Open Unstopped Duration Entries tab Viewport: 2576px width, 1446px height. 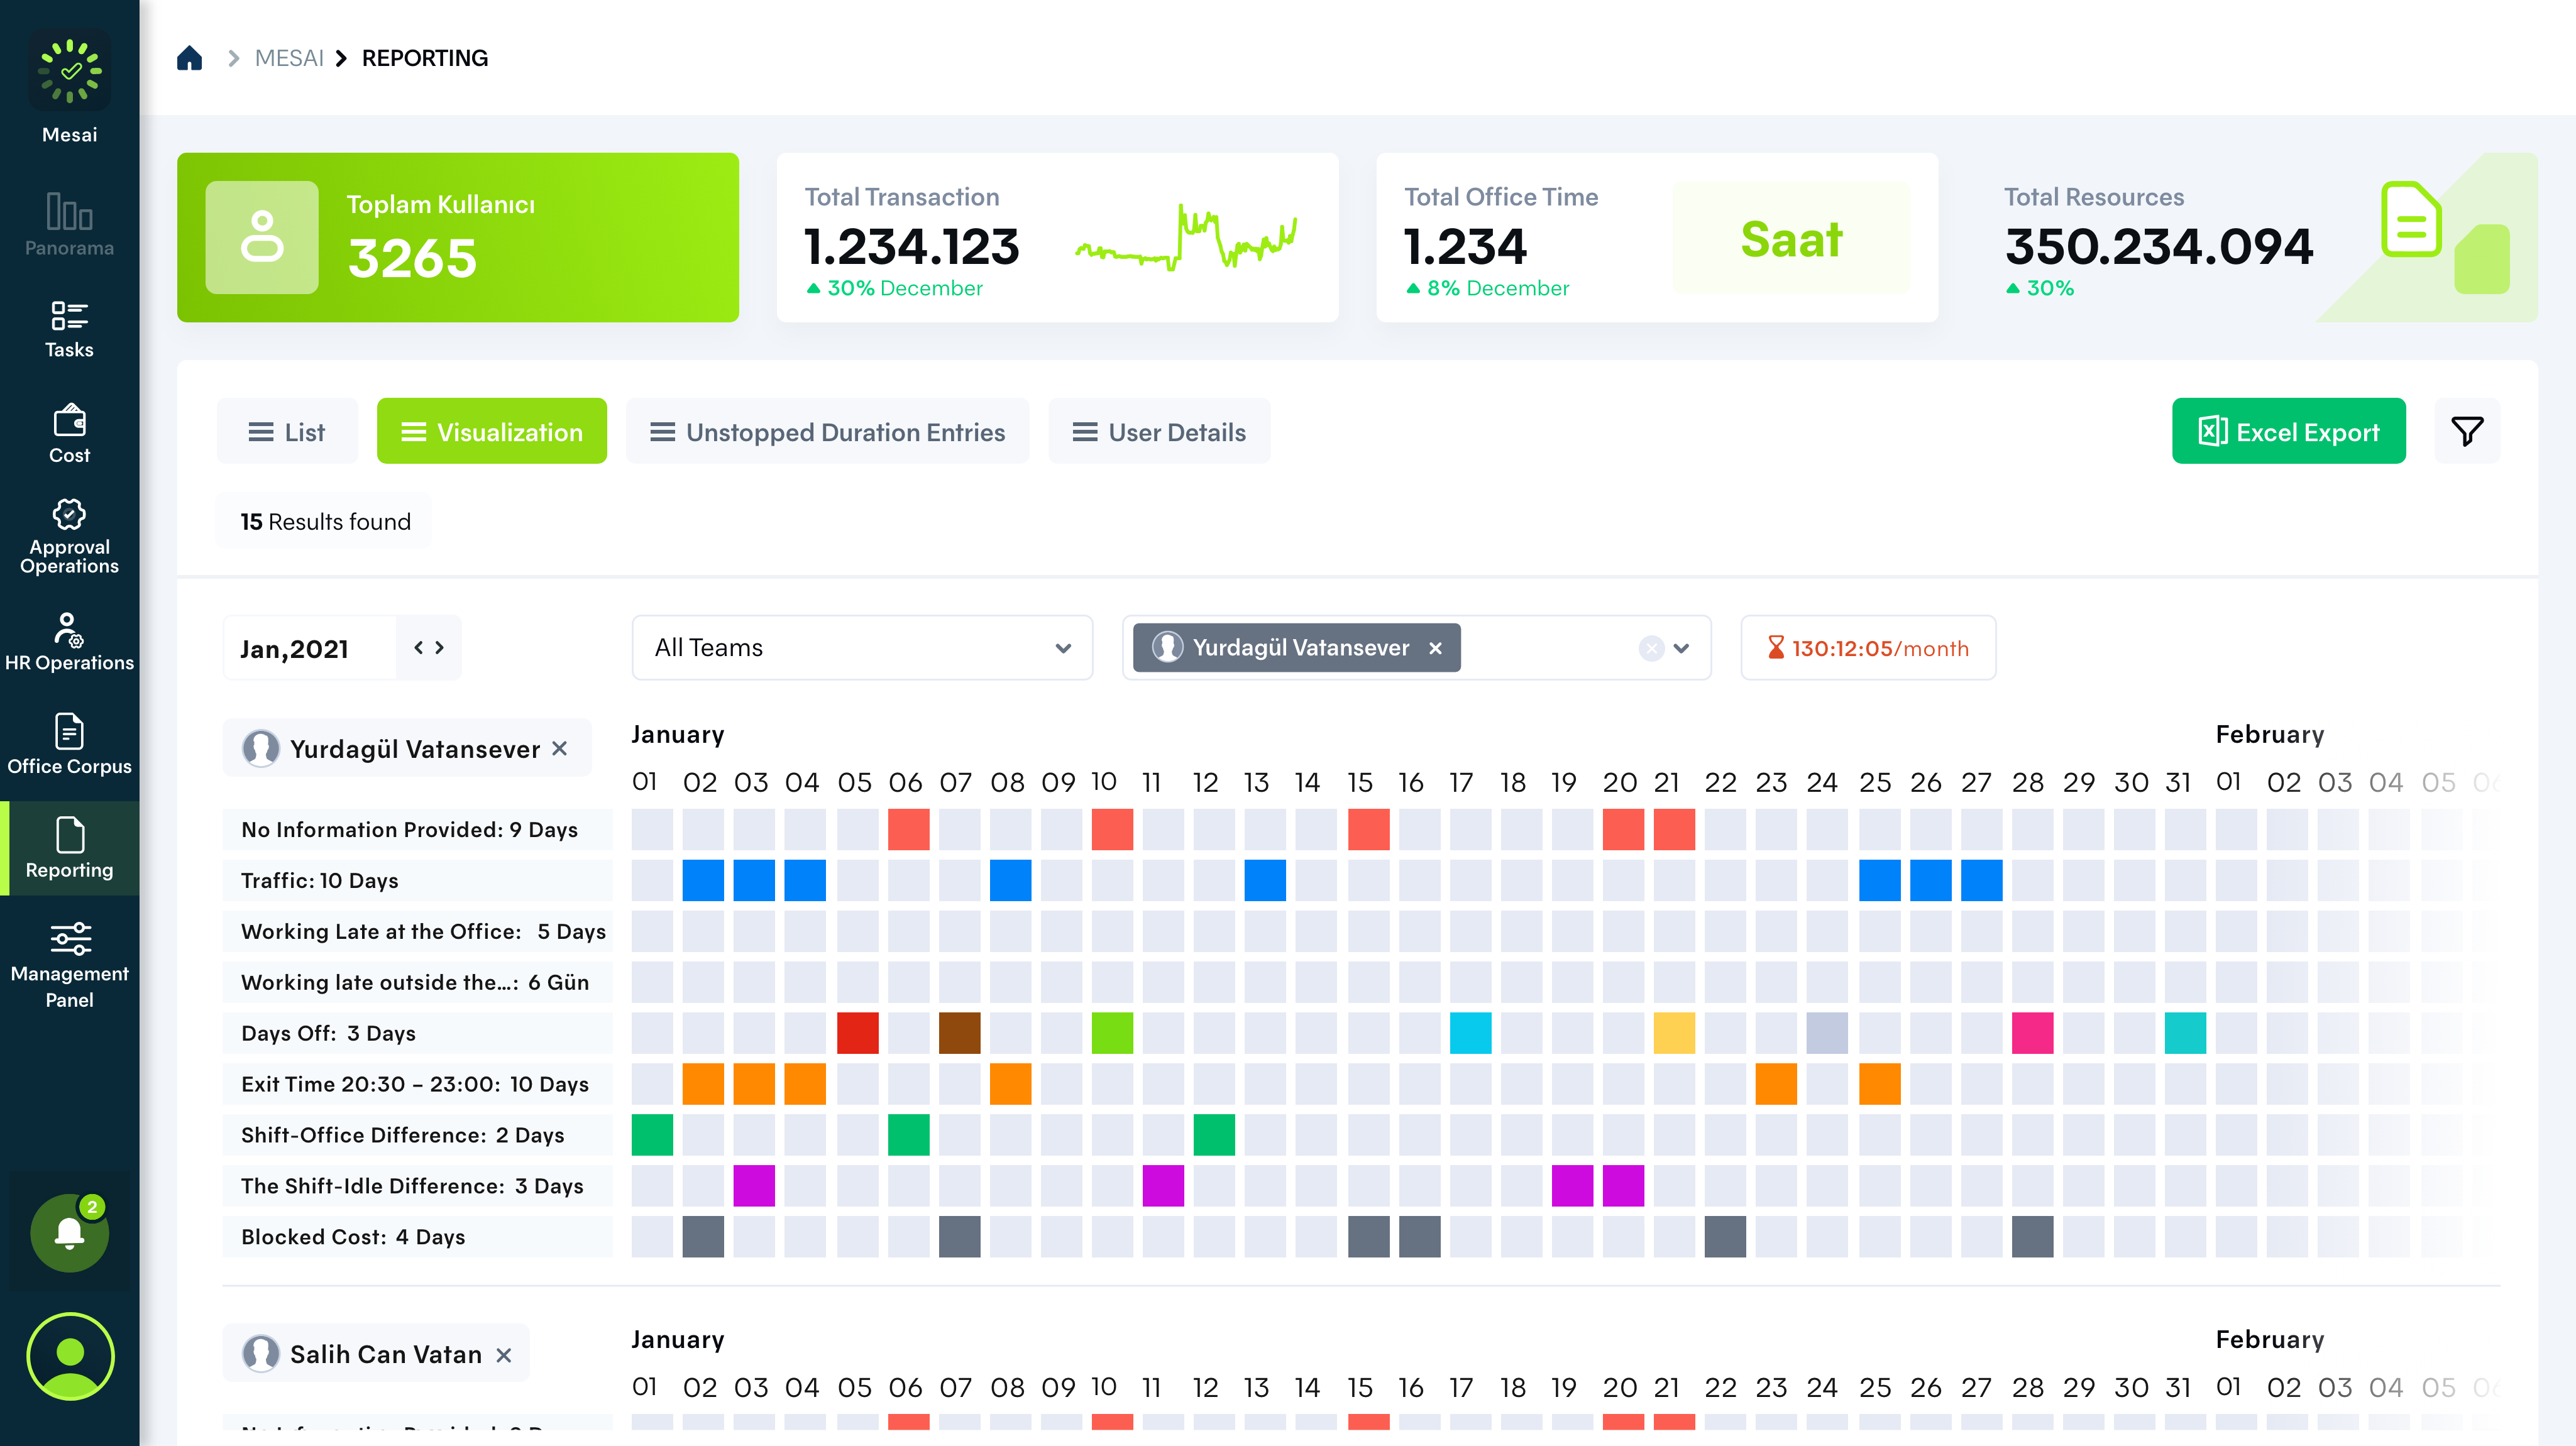pos(827,431)
